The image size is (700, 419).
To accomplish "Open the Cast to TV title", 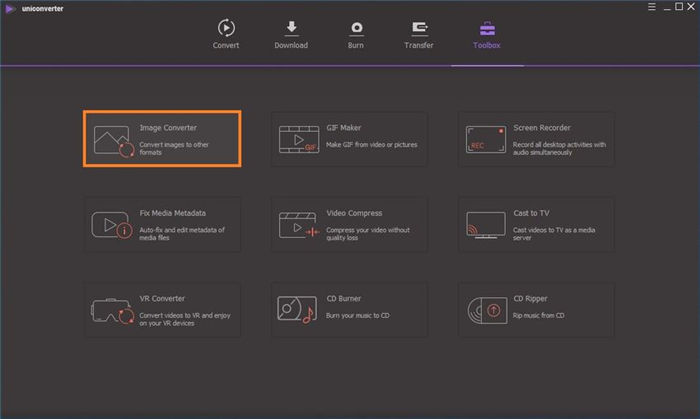I will tap(531, 213).
